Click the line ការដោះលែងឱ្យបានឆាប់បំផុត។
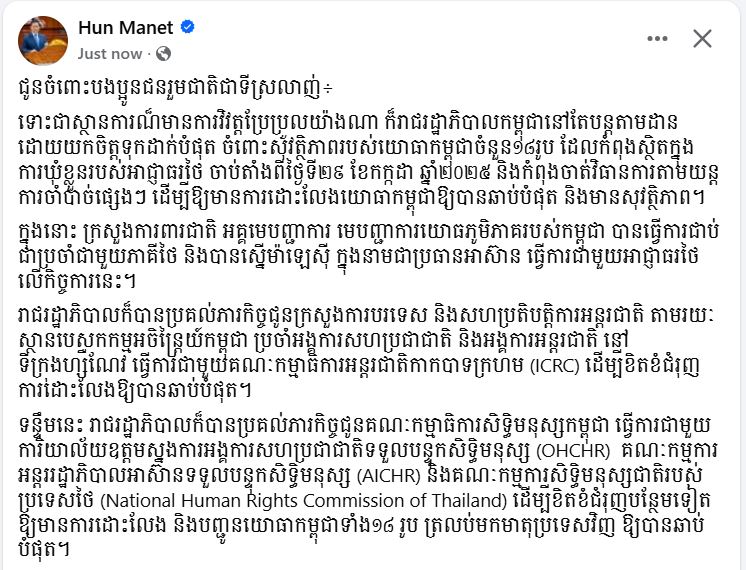 (x=134, y=391)
